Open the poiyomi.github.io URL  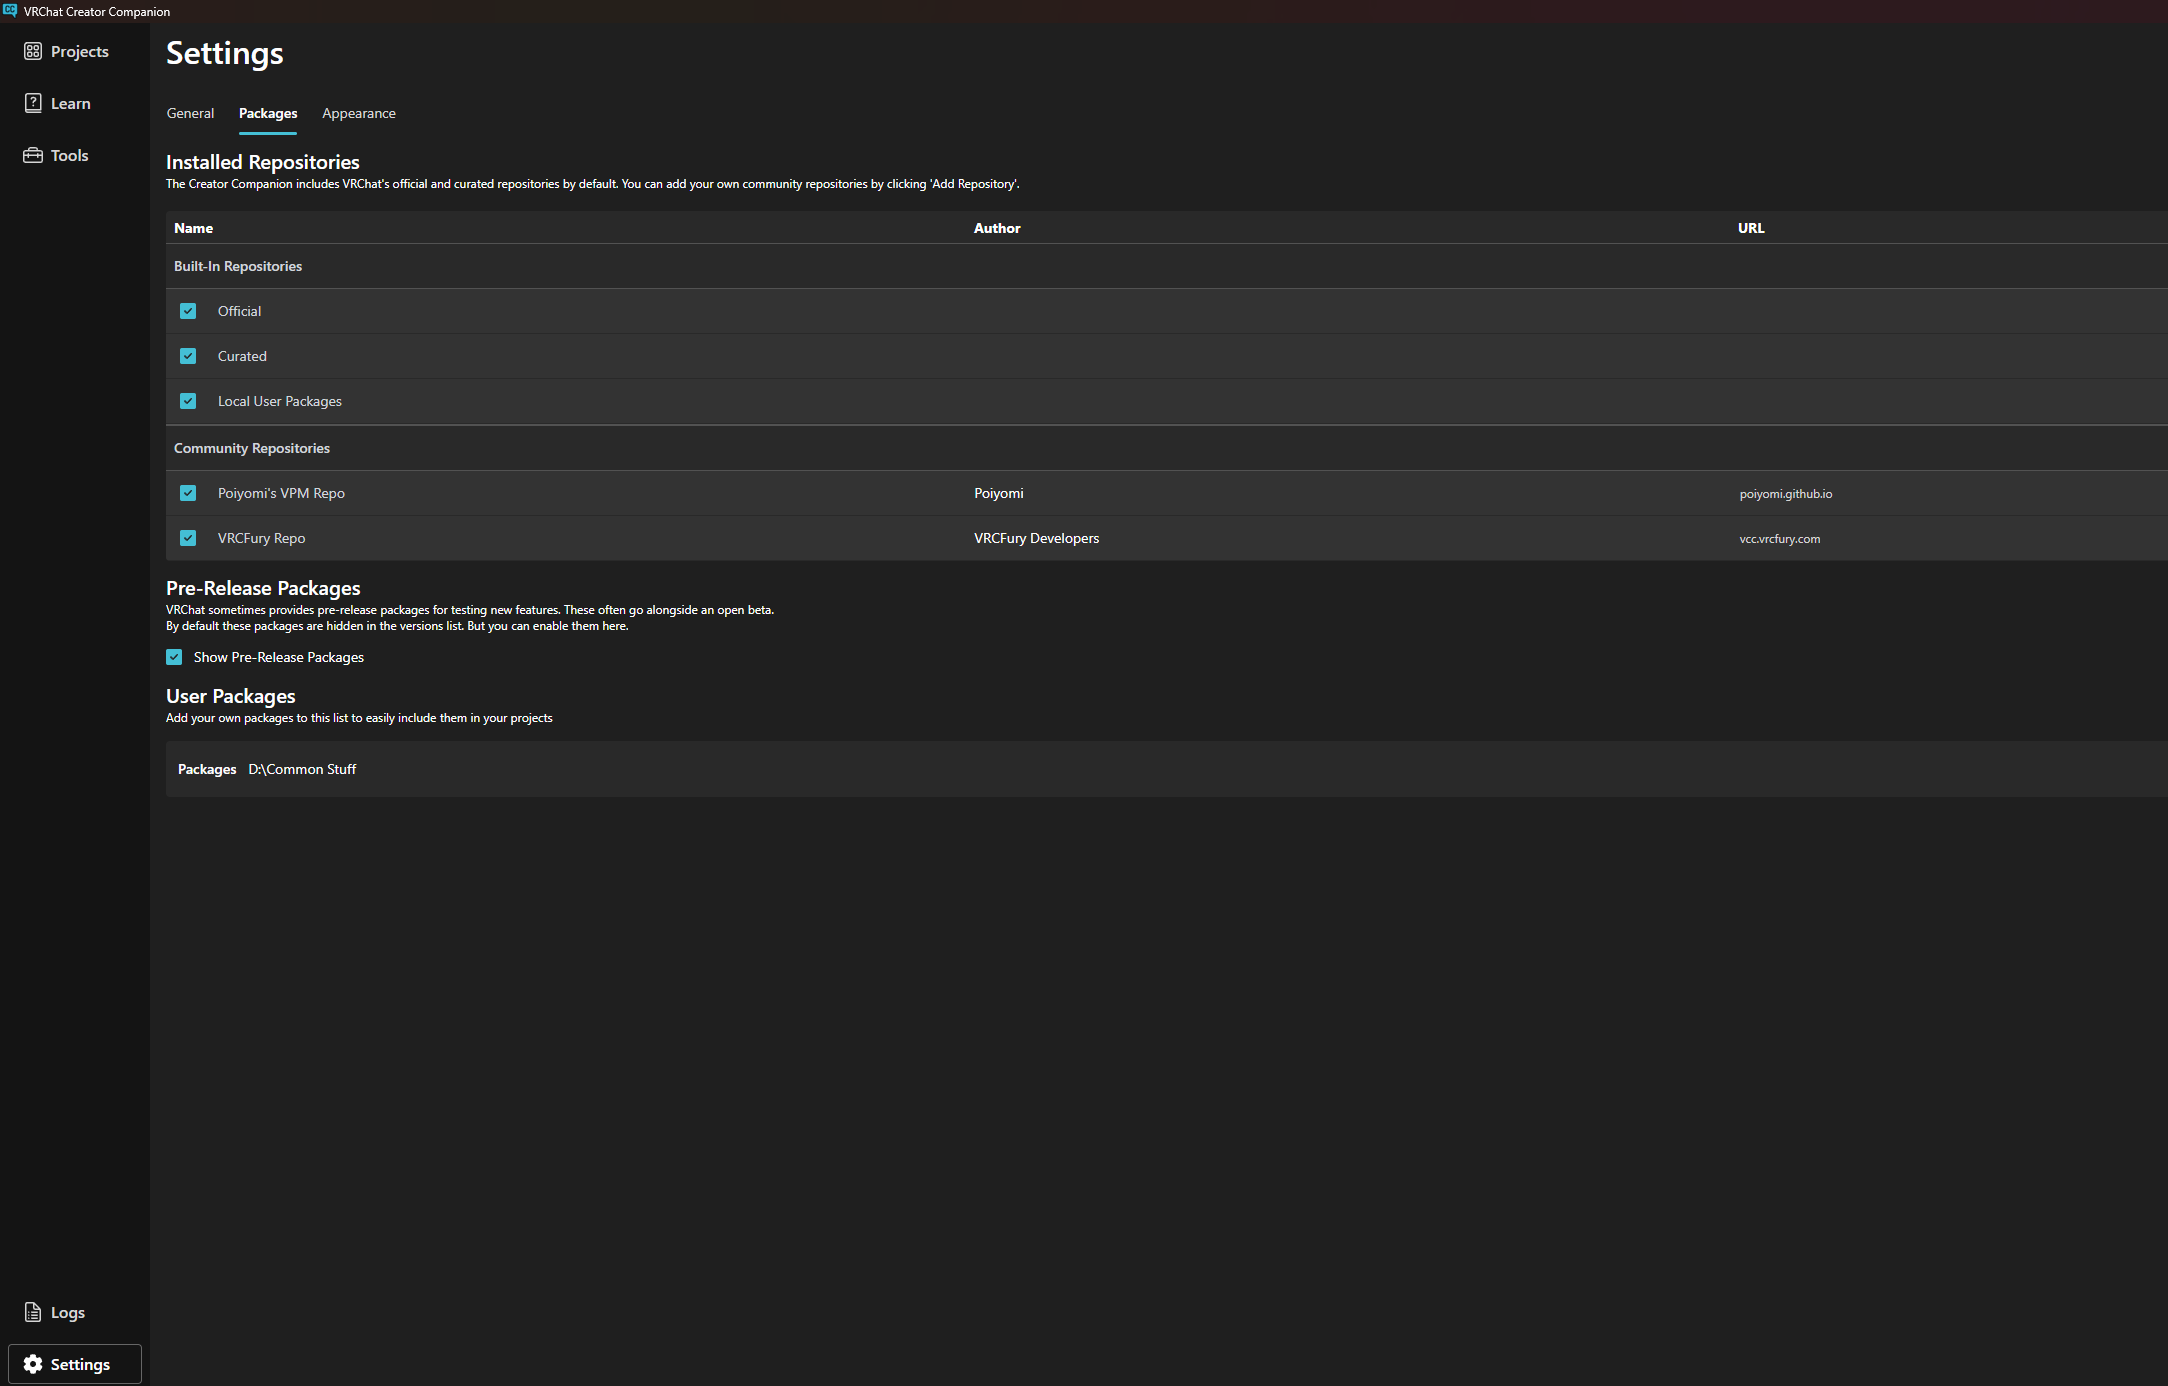coord(1785,494)
